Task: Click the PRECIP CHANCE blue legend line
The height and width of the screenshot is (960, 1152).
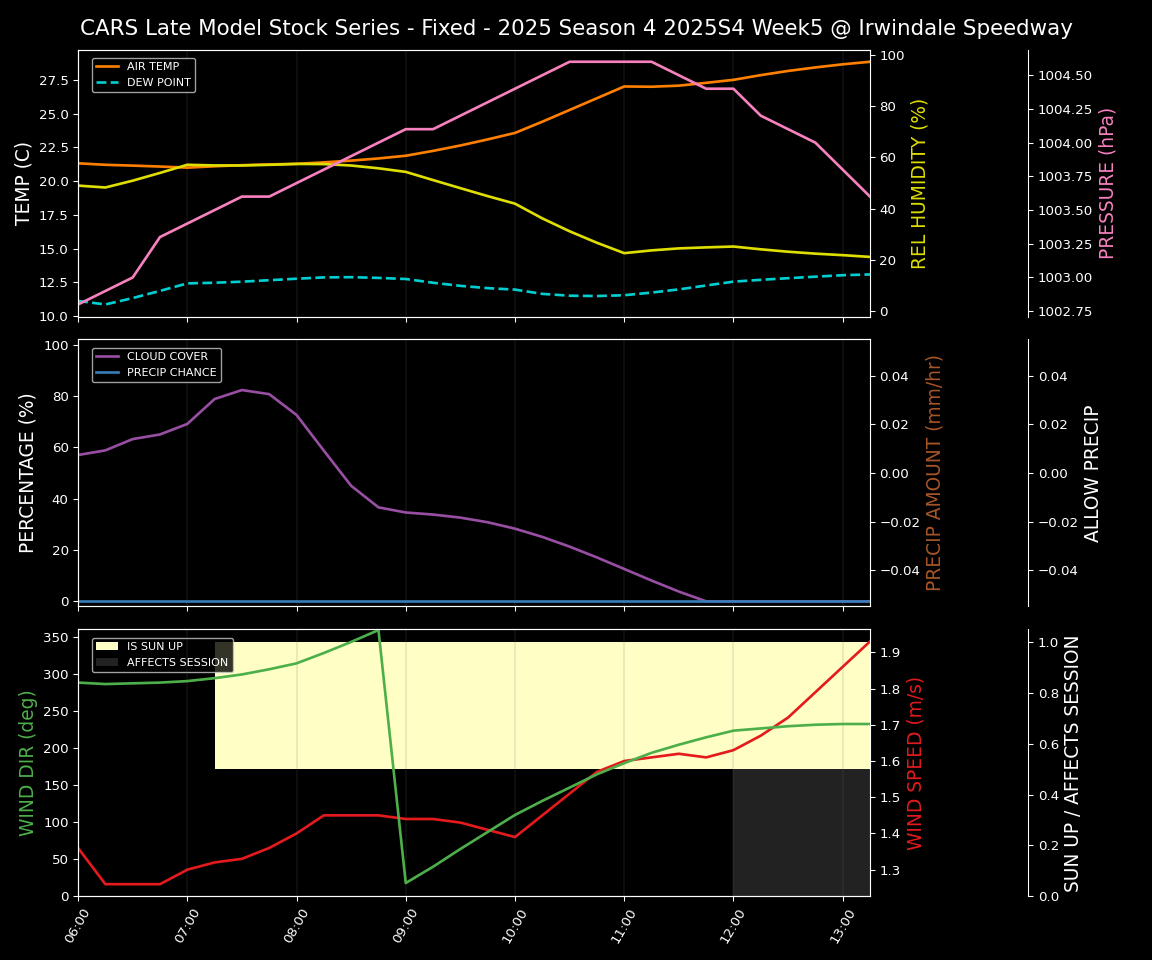Action: (108, 373)
